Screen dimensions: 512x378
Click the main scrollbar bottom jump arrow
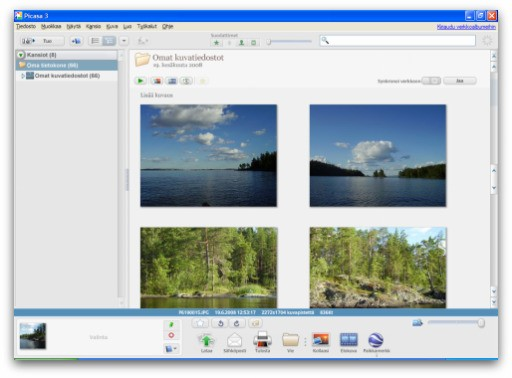pos(494,303)
